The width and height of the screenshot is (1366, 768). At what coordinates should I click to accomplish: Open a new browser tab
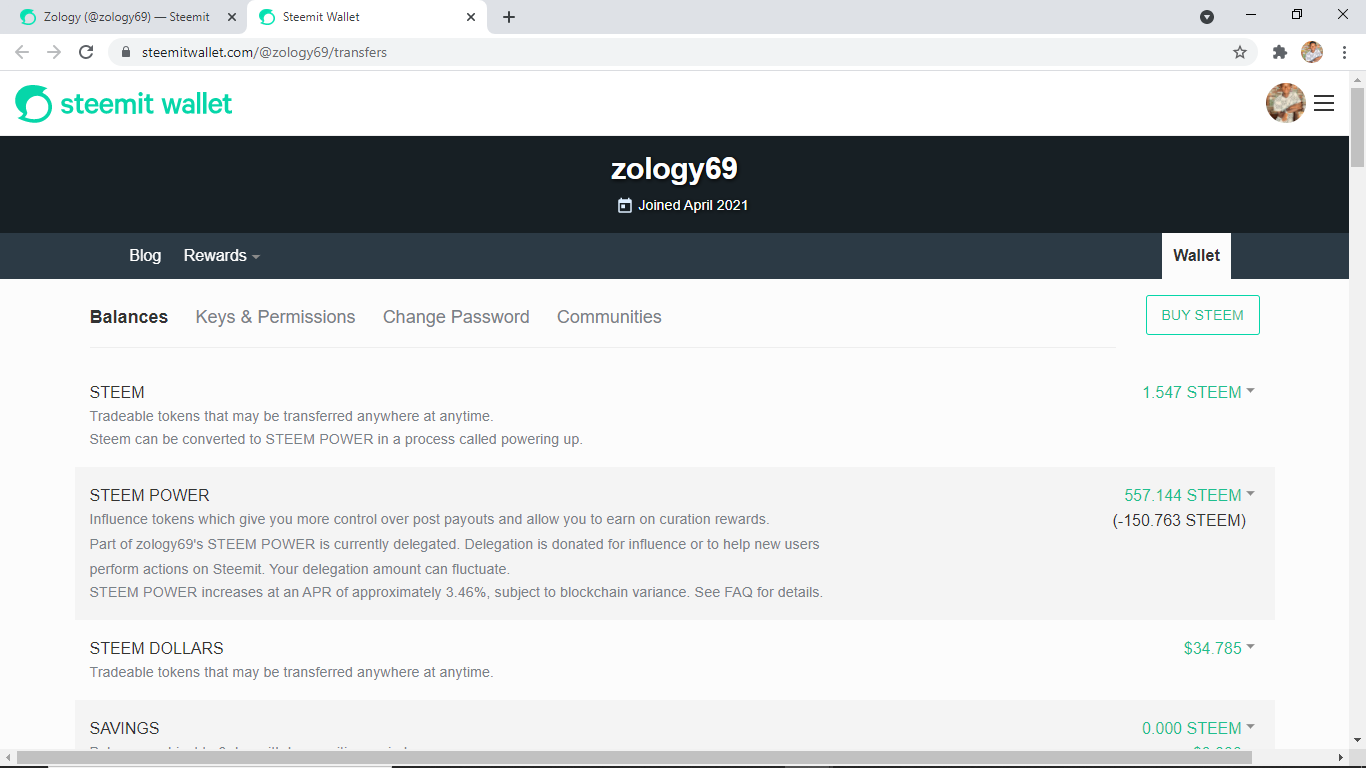[509, 17]
